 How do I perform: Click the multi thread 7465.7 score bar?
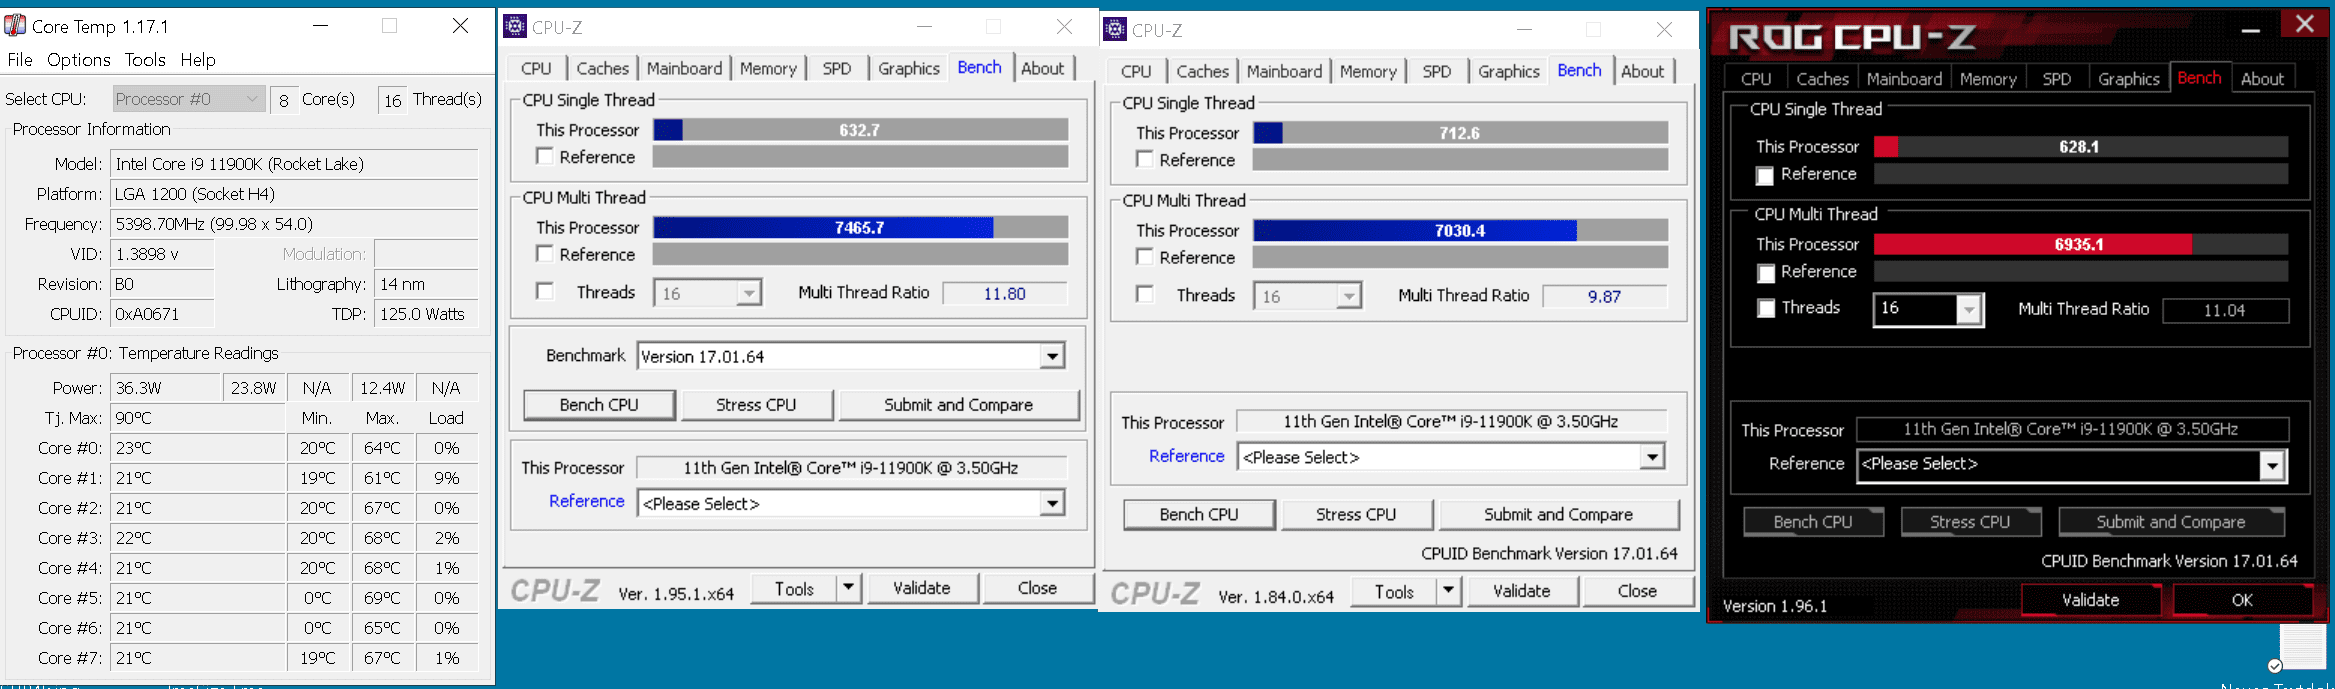pyautogui.click(x=860, y=227)
